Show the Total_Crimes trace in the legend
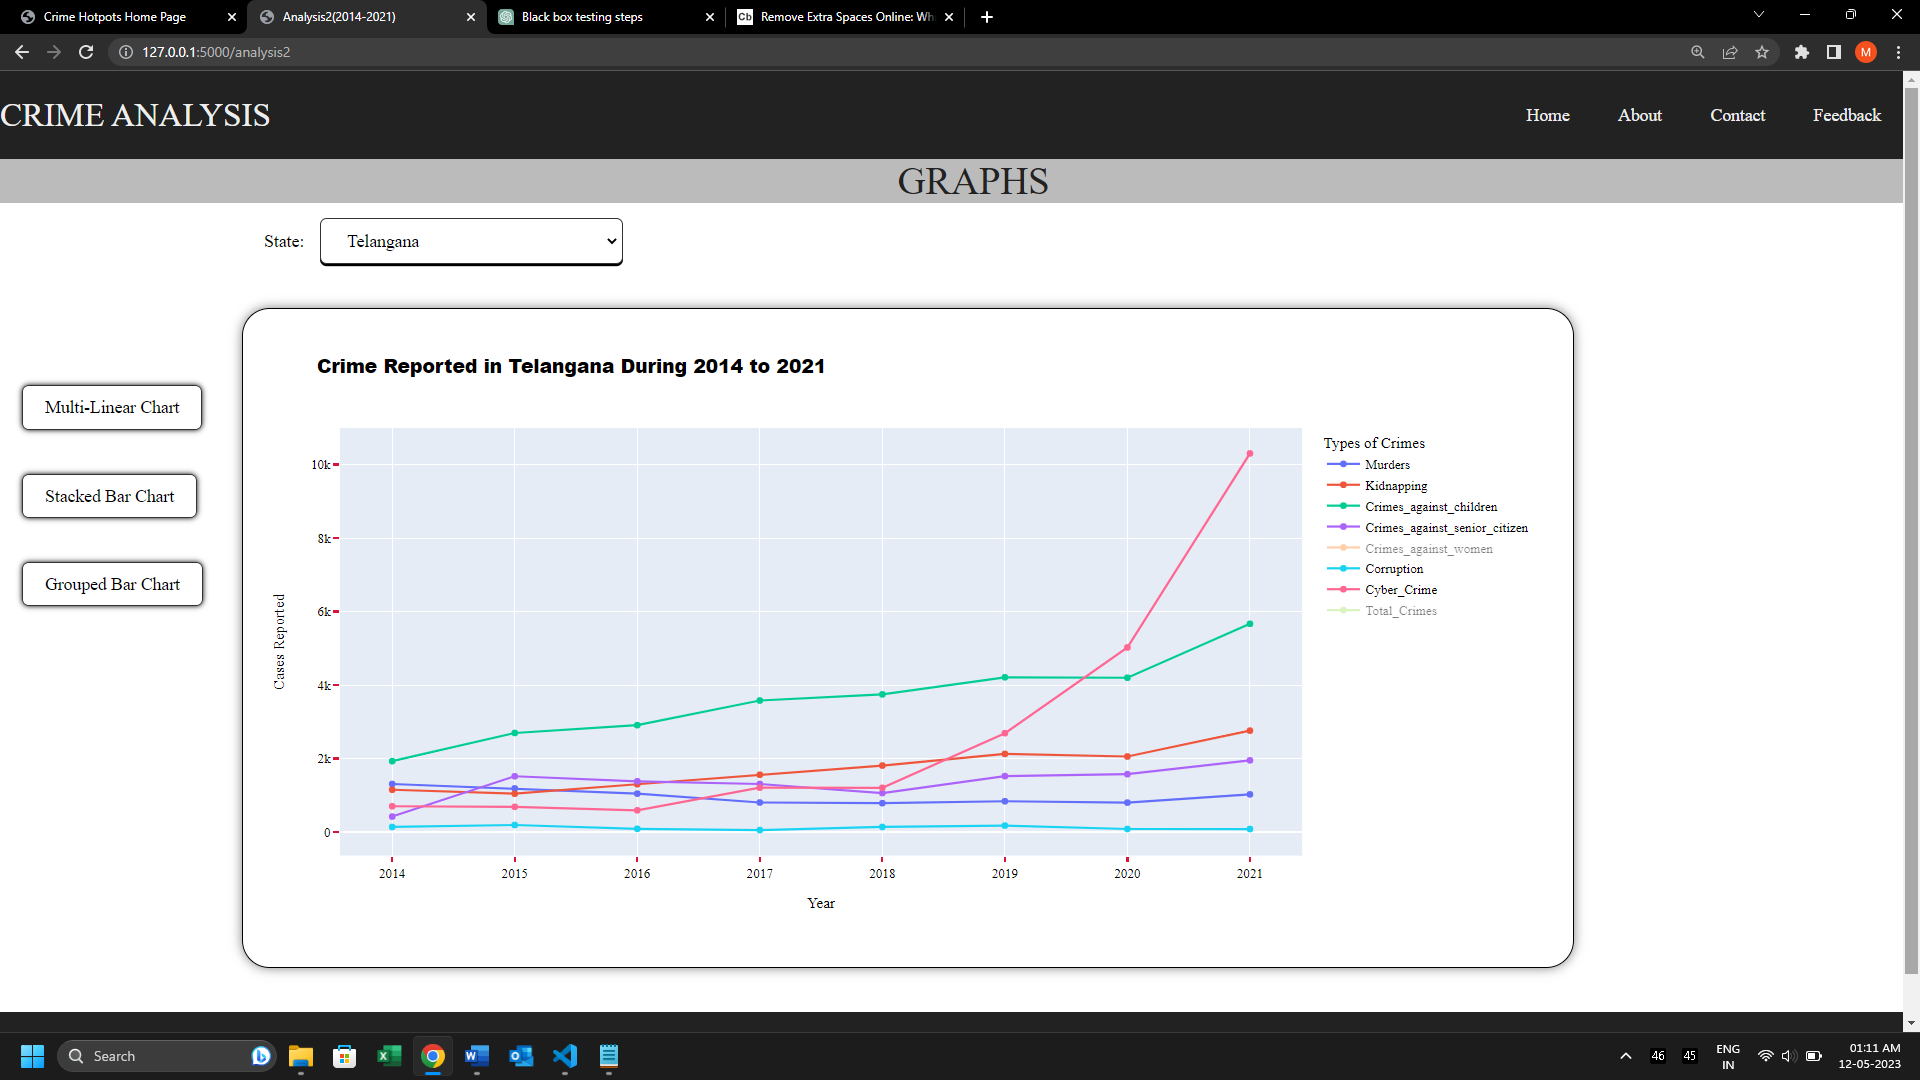This screenshot has width=1920, height=1080. pos(1400,611)
